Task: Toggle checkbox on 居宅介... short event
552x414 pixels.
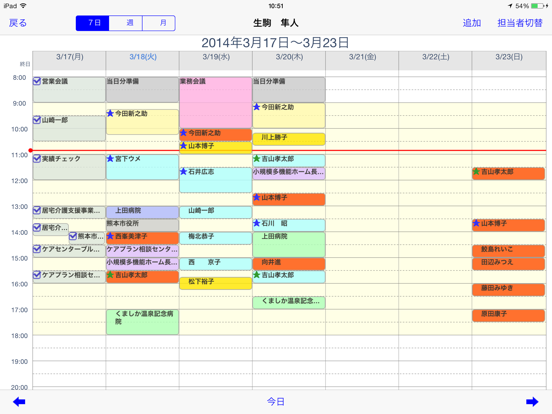Action: click(x=37, y=227)
